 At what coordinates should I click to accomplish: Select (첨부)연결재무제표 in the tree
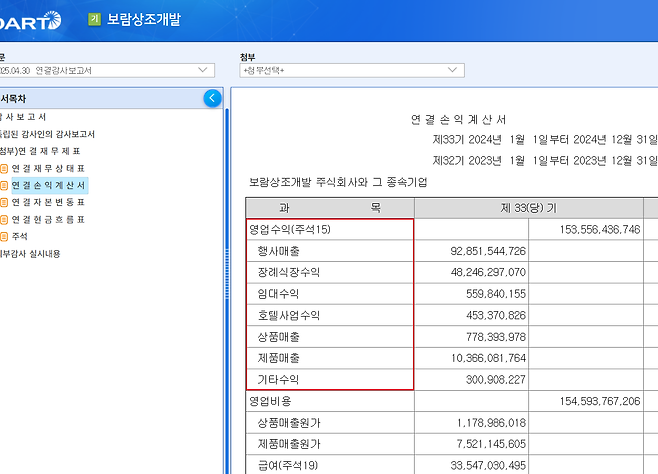(x=40, y=151)
